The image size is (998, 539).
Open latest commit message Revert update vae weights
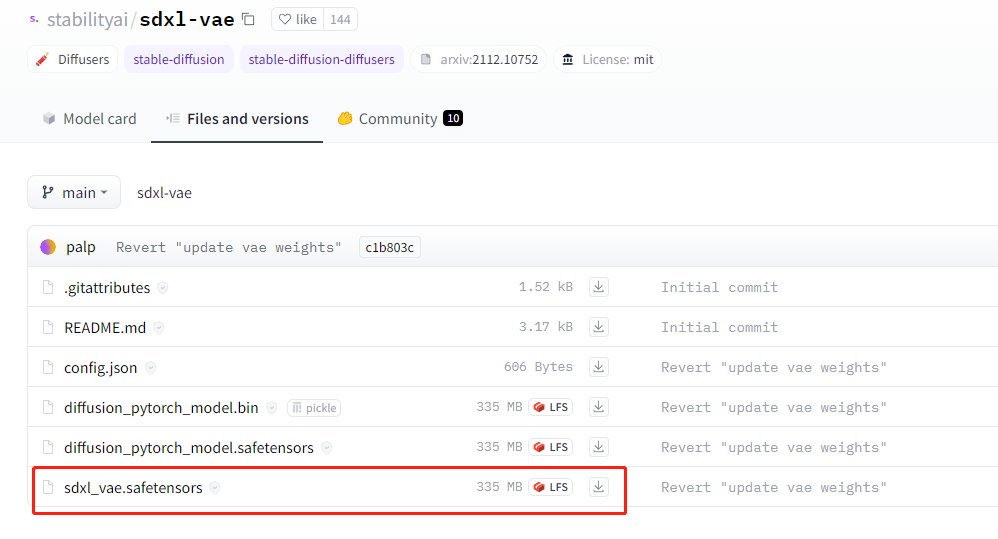coord(228,247)
